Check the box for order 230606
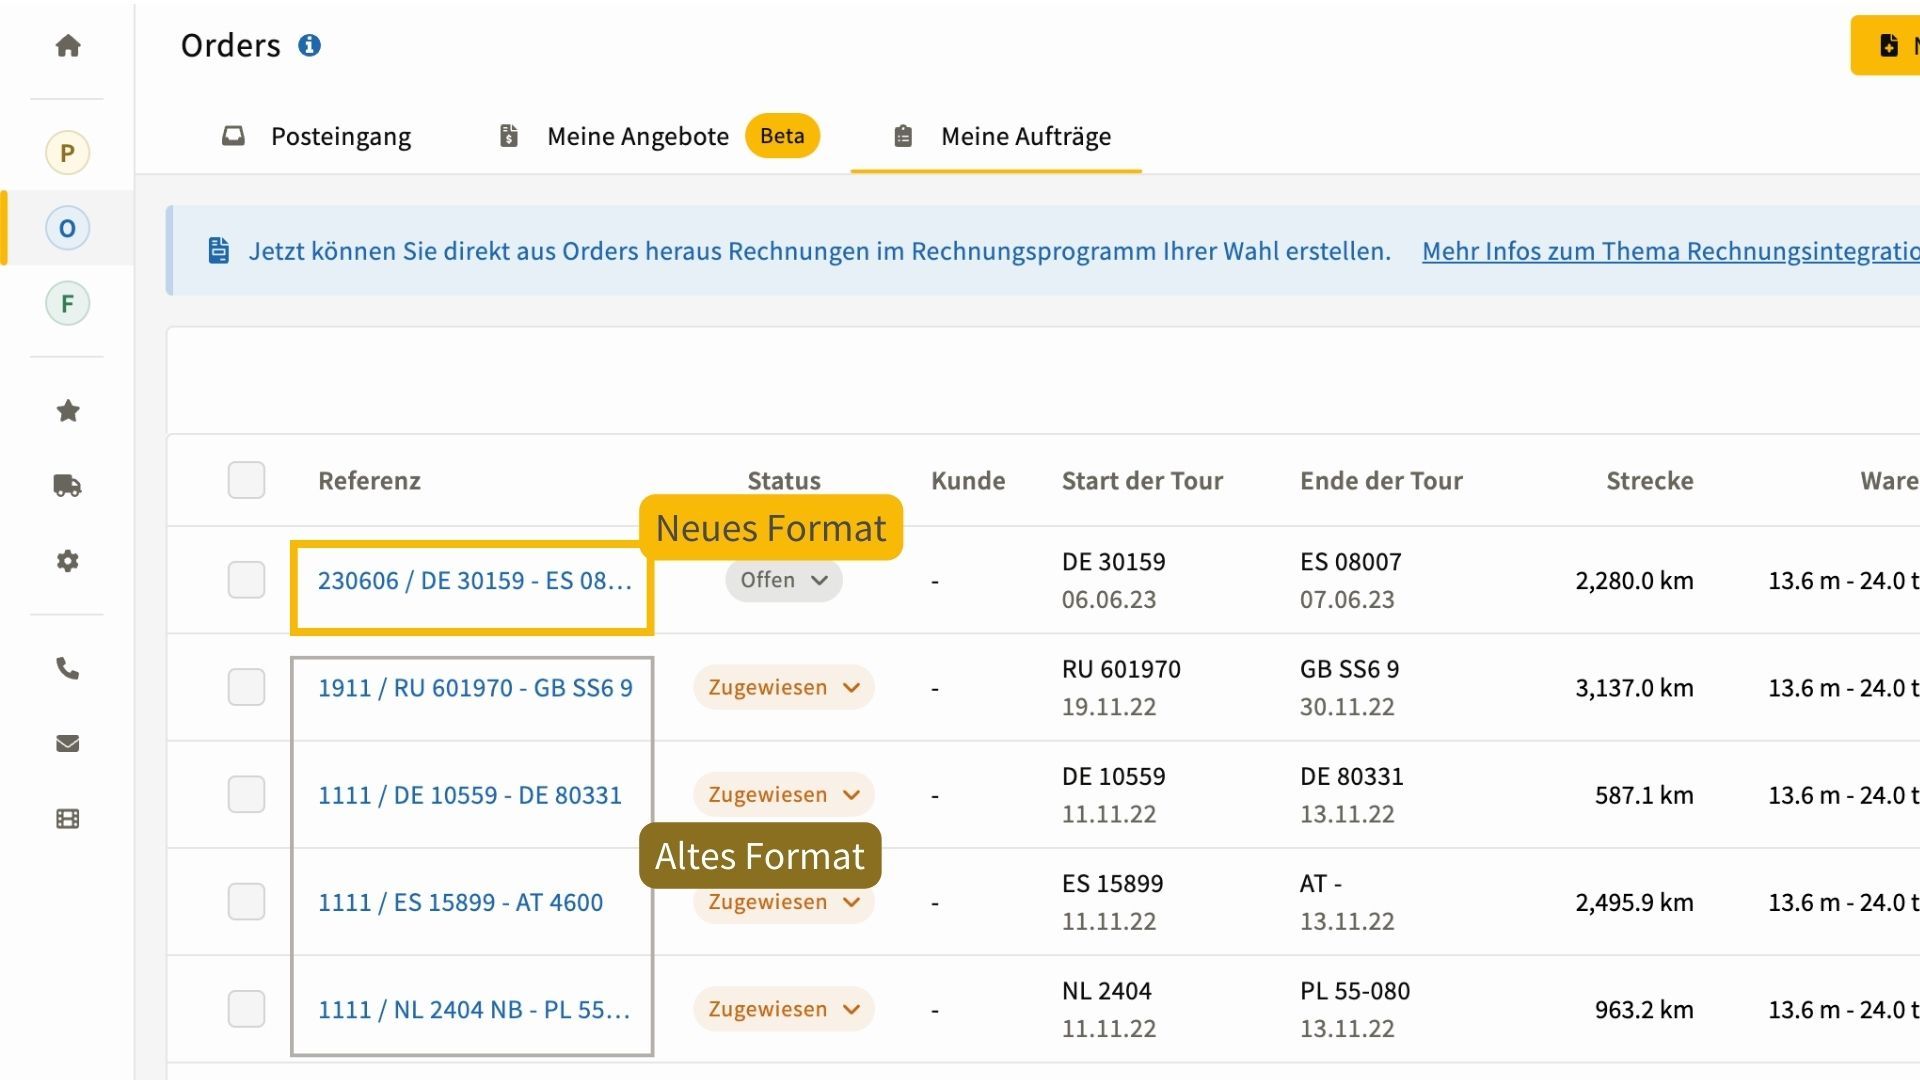The height and width of the screenshot is (1080, 1920). pos(246,580)
